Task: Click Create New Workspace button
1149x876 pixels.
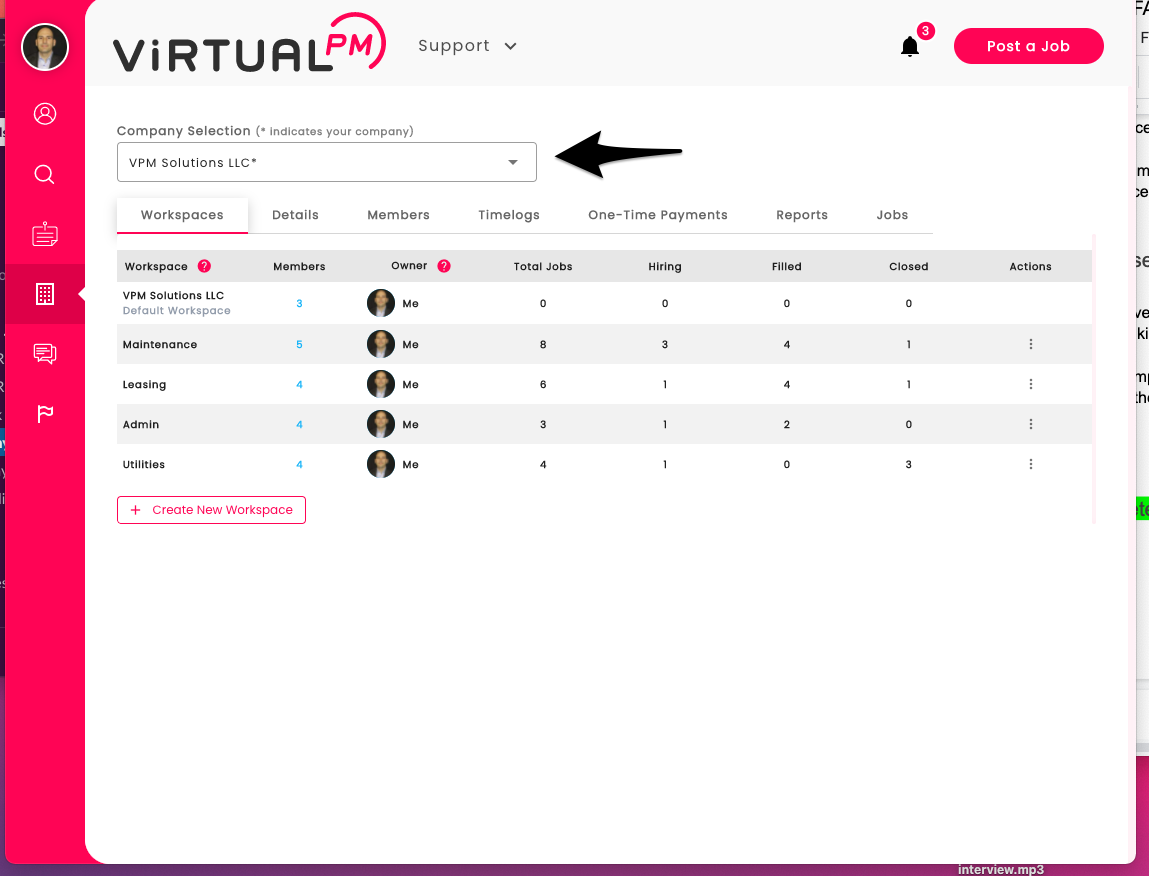Action: pyautogui.click(x=211, y=510)
